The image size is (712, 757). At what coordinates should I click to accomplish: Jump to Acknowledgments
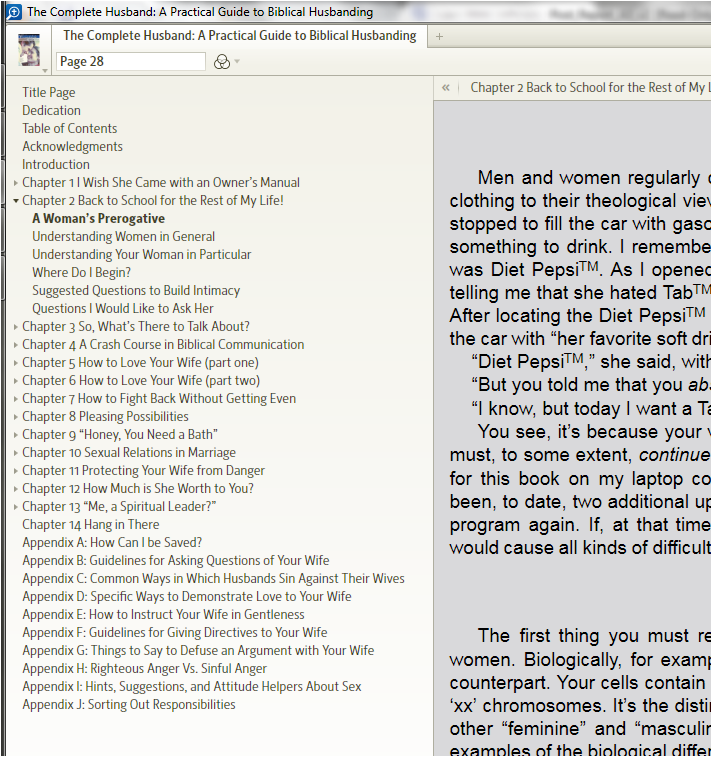coord(72,147)
